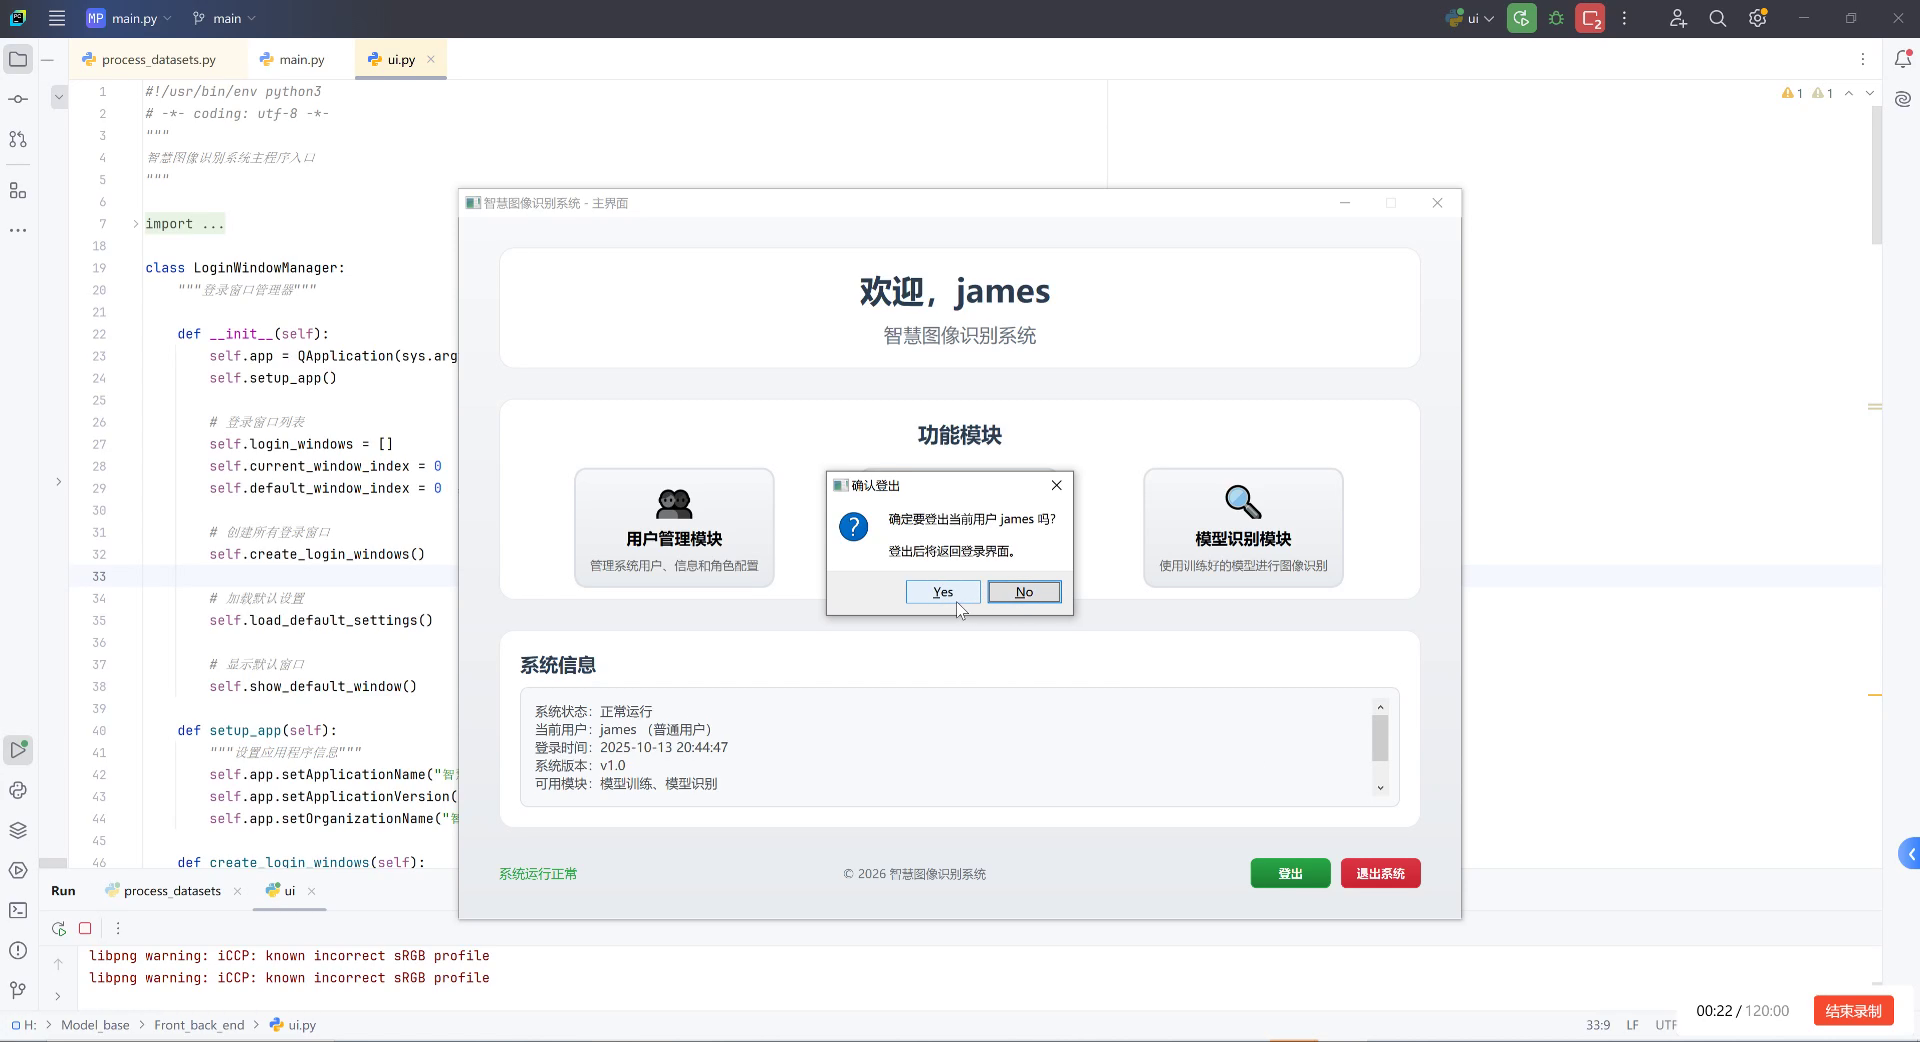The height and width of the screenshot is (1042, 1920).
Task: Open the Code With Me icon
Action: pos(1678,18)
